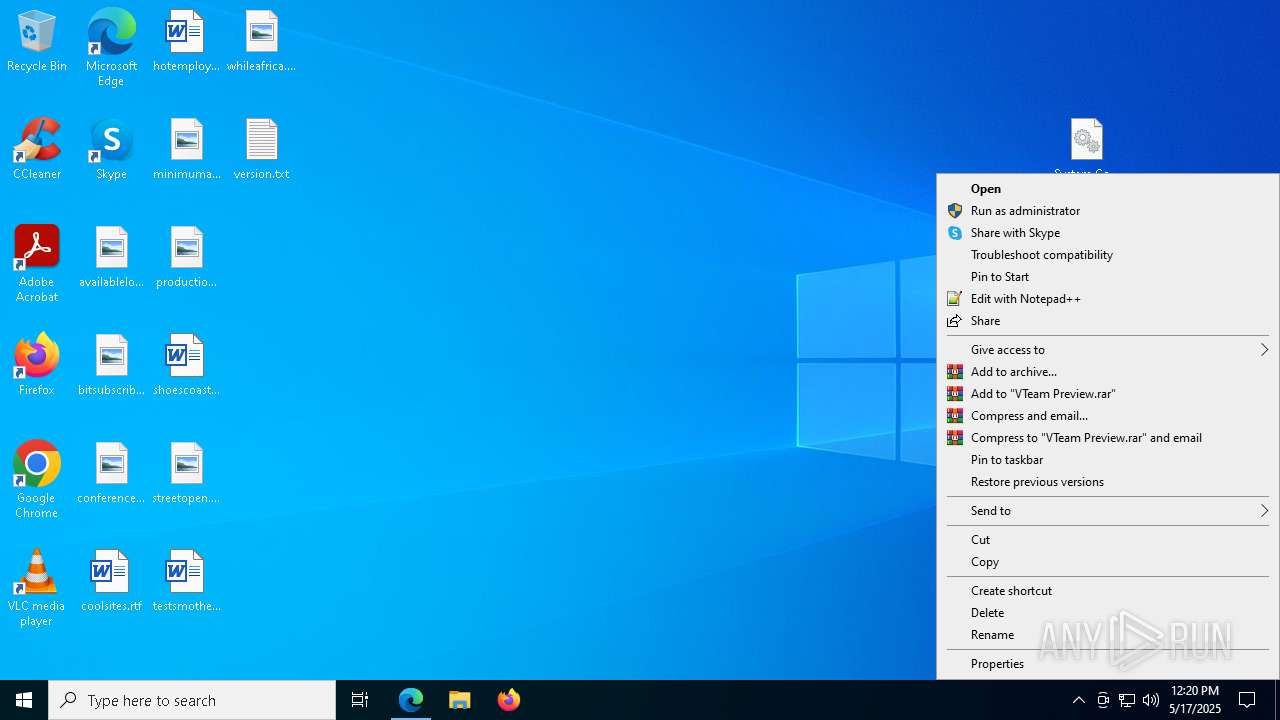Choose Troubleshoot compatibility
This screenshot has width=1280, height=720.
(x=1108, y=255)
